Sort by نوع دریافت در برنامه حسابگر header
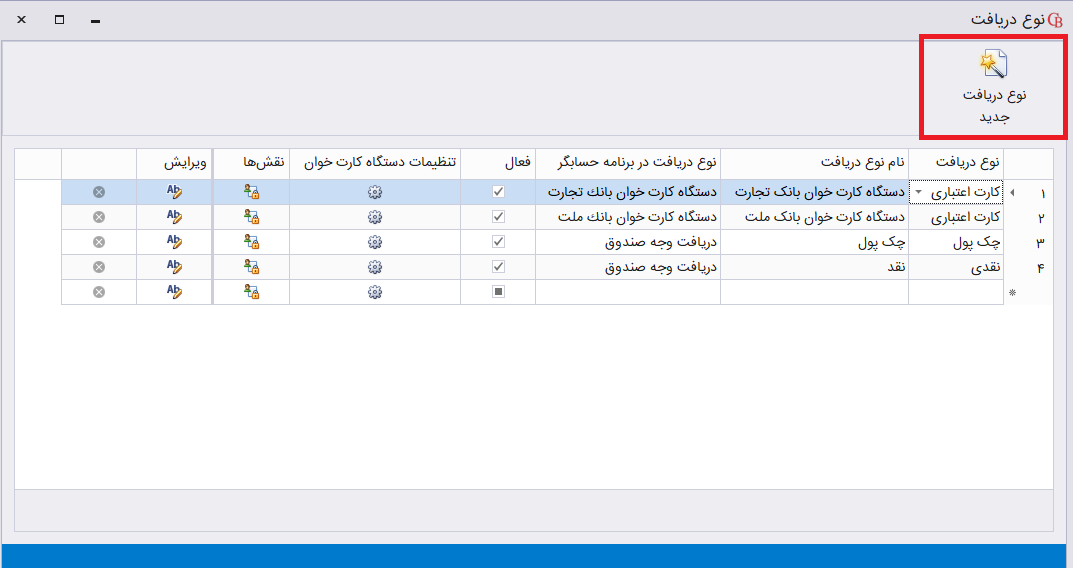The height and width of the screenshot is (568, 1073). [627, 162]
